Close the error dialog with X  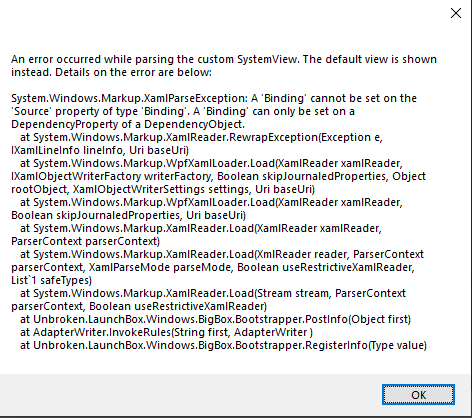pos(456,13)
